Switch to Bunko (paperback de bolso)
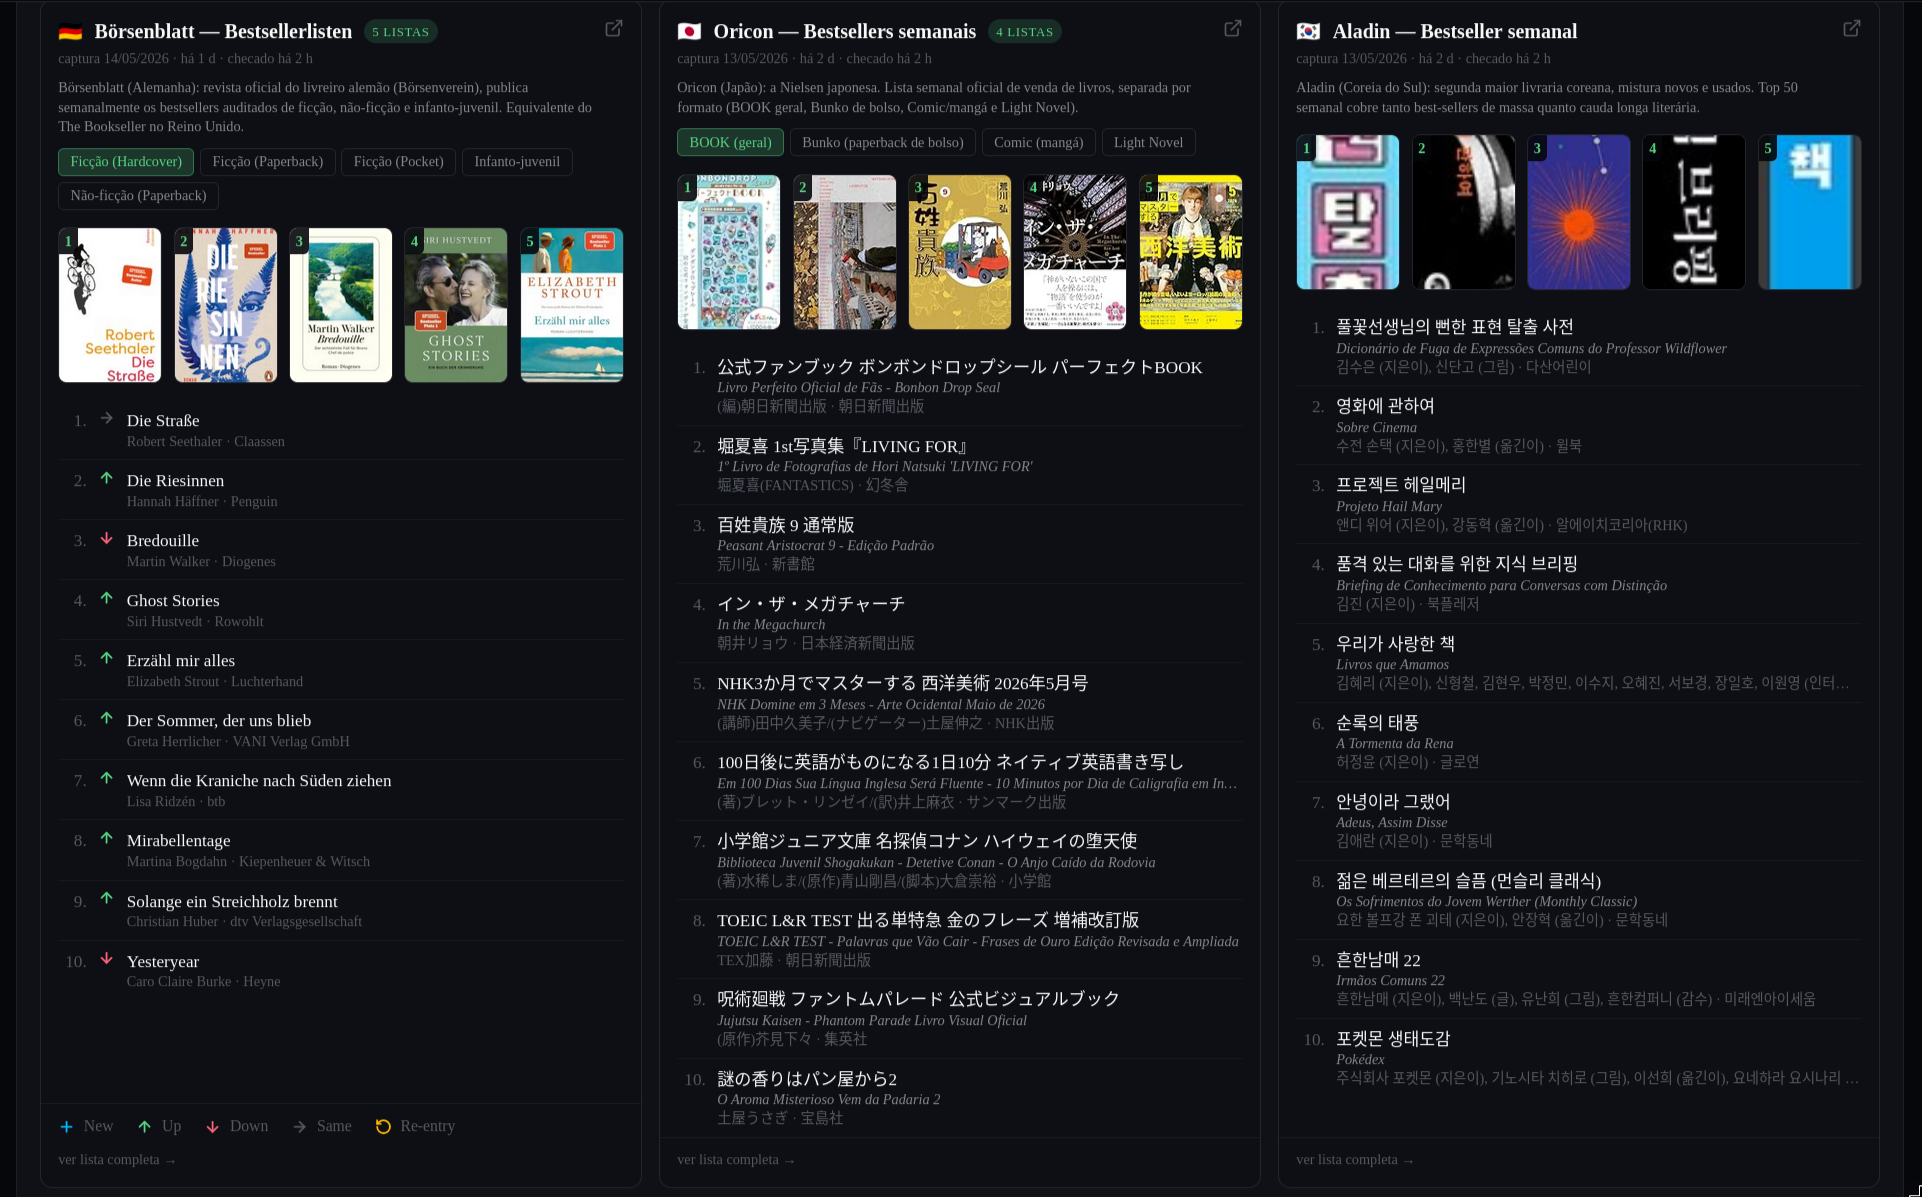Viewport: 1922px width, 1197px height. (883, 143)
